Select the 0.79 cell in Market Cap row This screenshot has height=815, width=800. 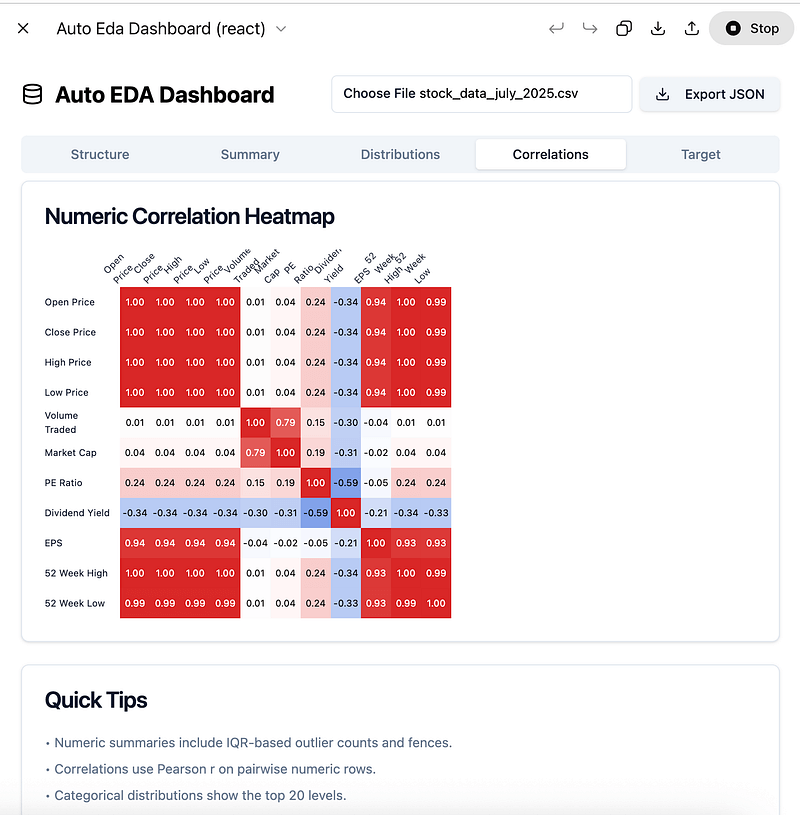click(x=255, y=453)
